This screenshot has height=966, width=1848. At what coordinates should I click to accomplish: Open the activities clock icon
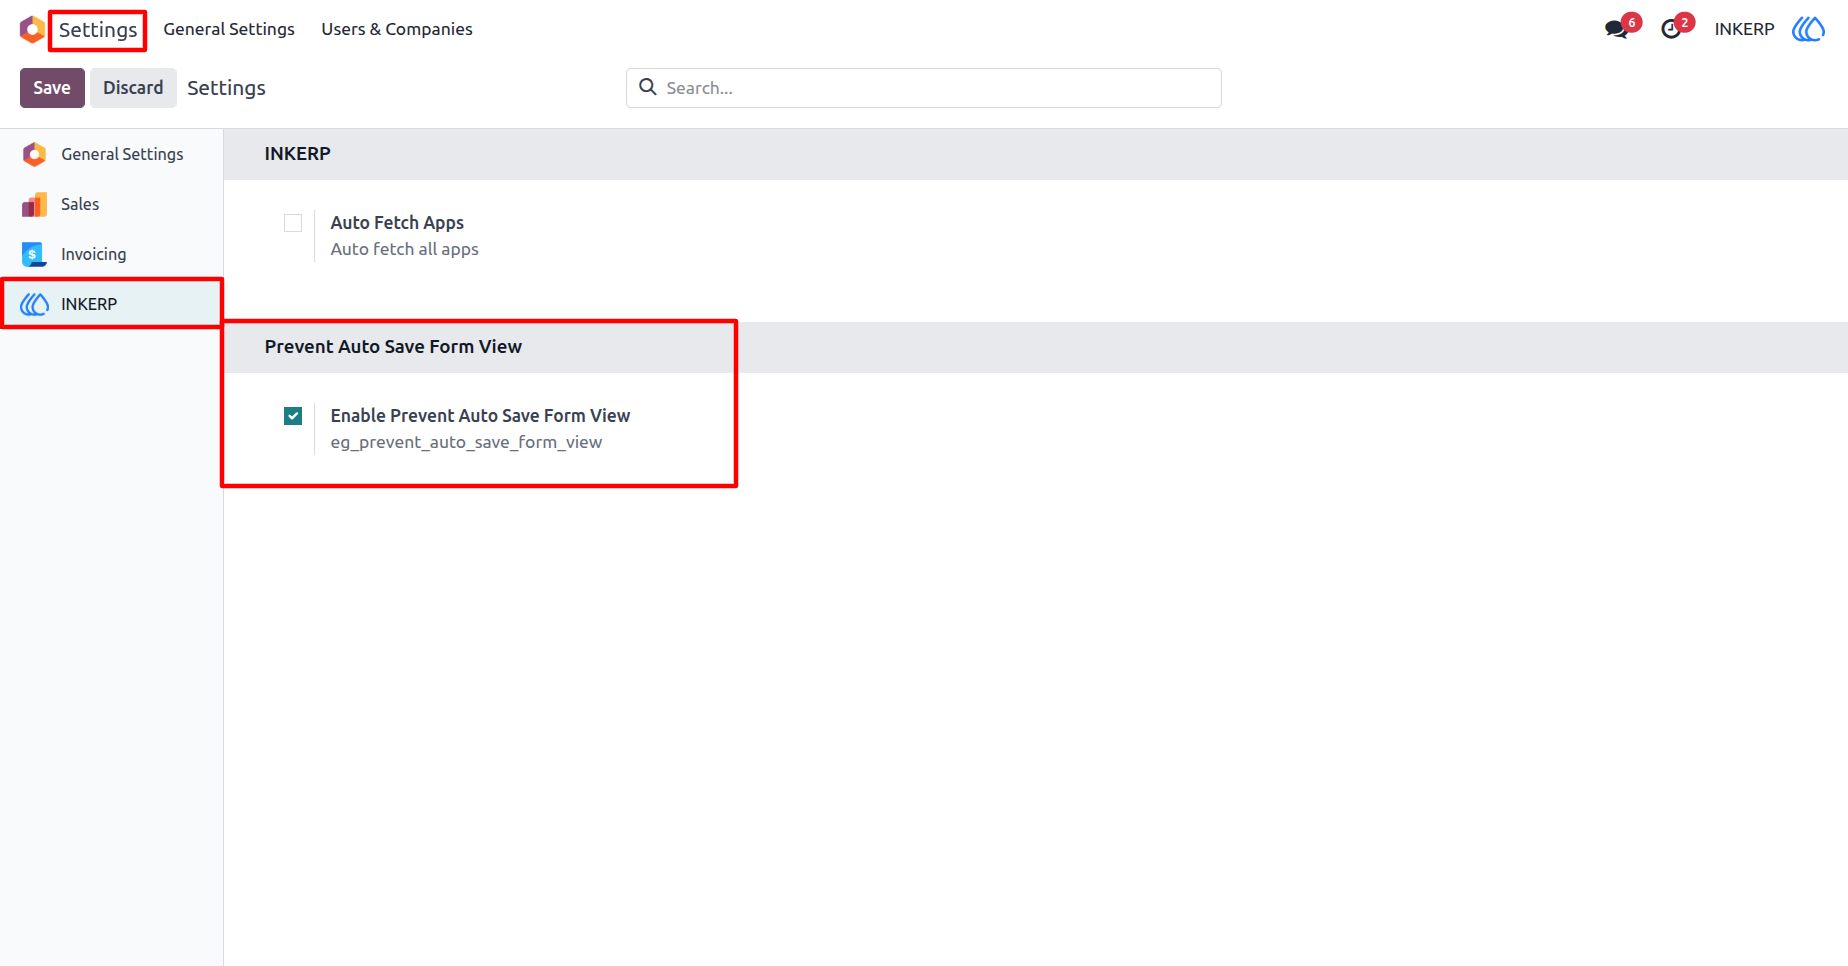1671,29
